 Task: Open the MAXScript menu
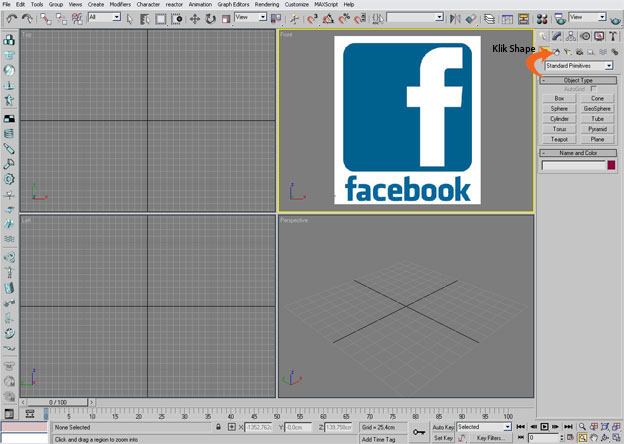pos(326,4)
